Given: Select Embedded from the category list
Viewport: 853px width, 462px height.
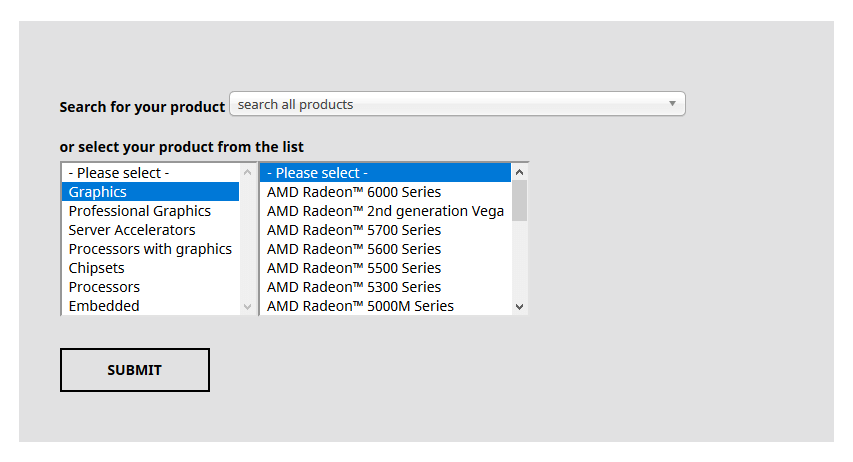Looking at the screenshot, I should tap(150, 306).
